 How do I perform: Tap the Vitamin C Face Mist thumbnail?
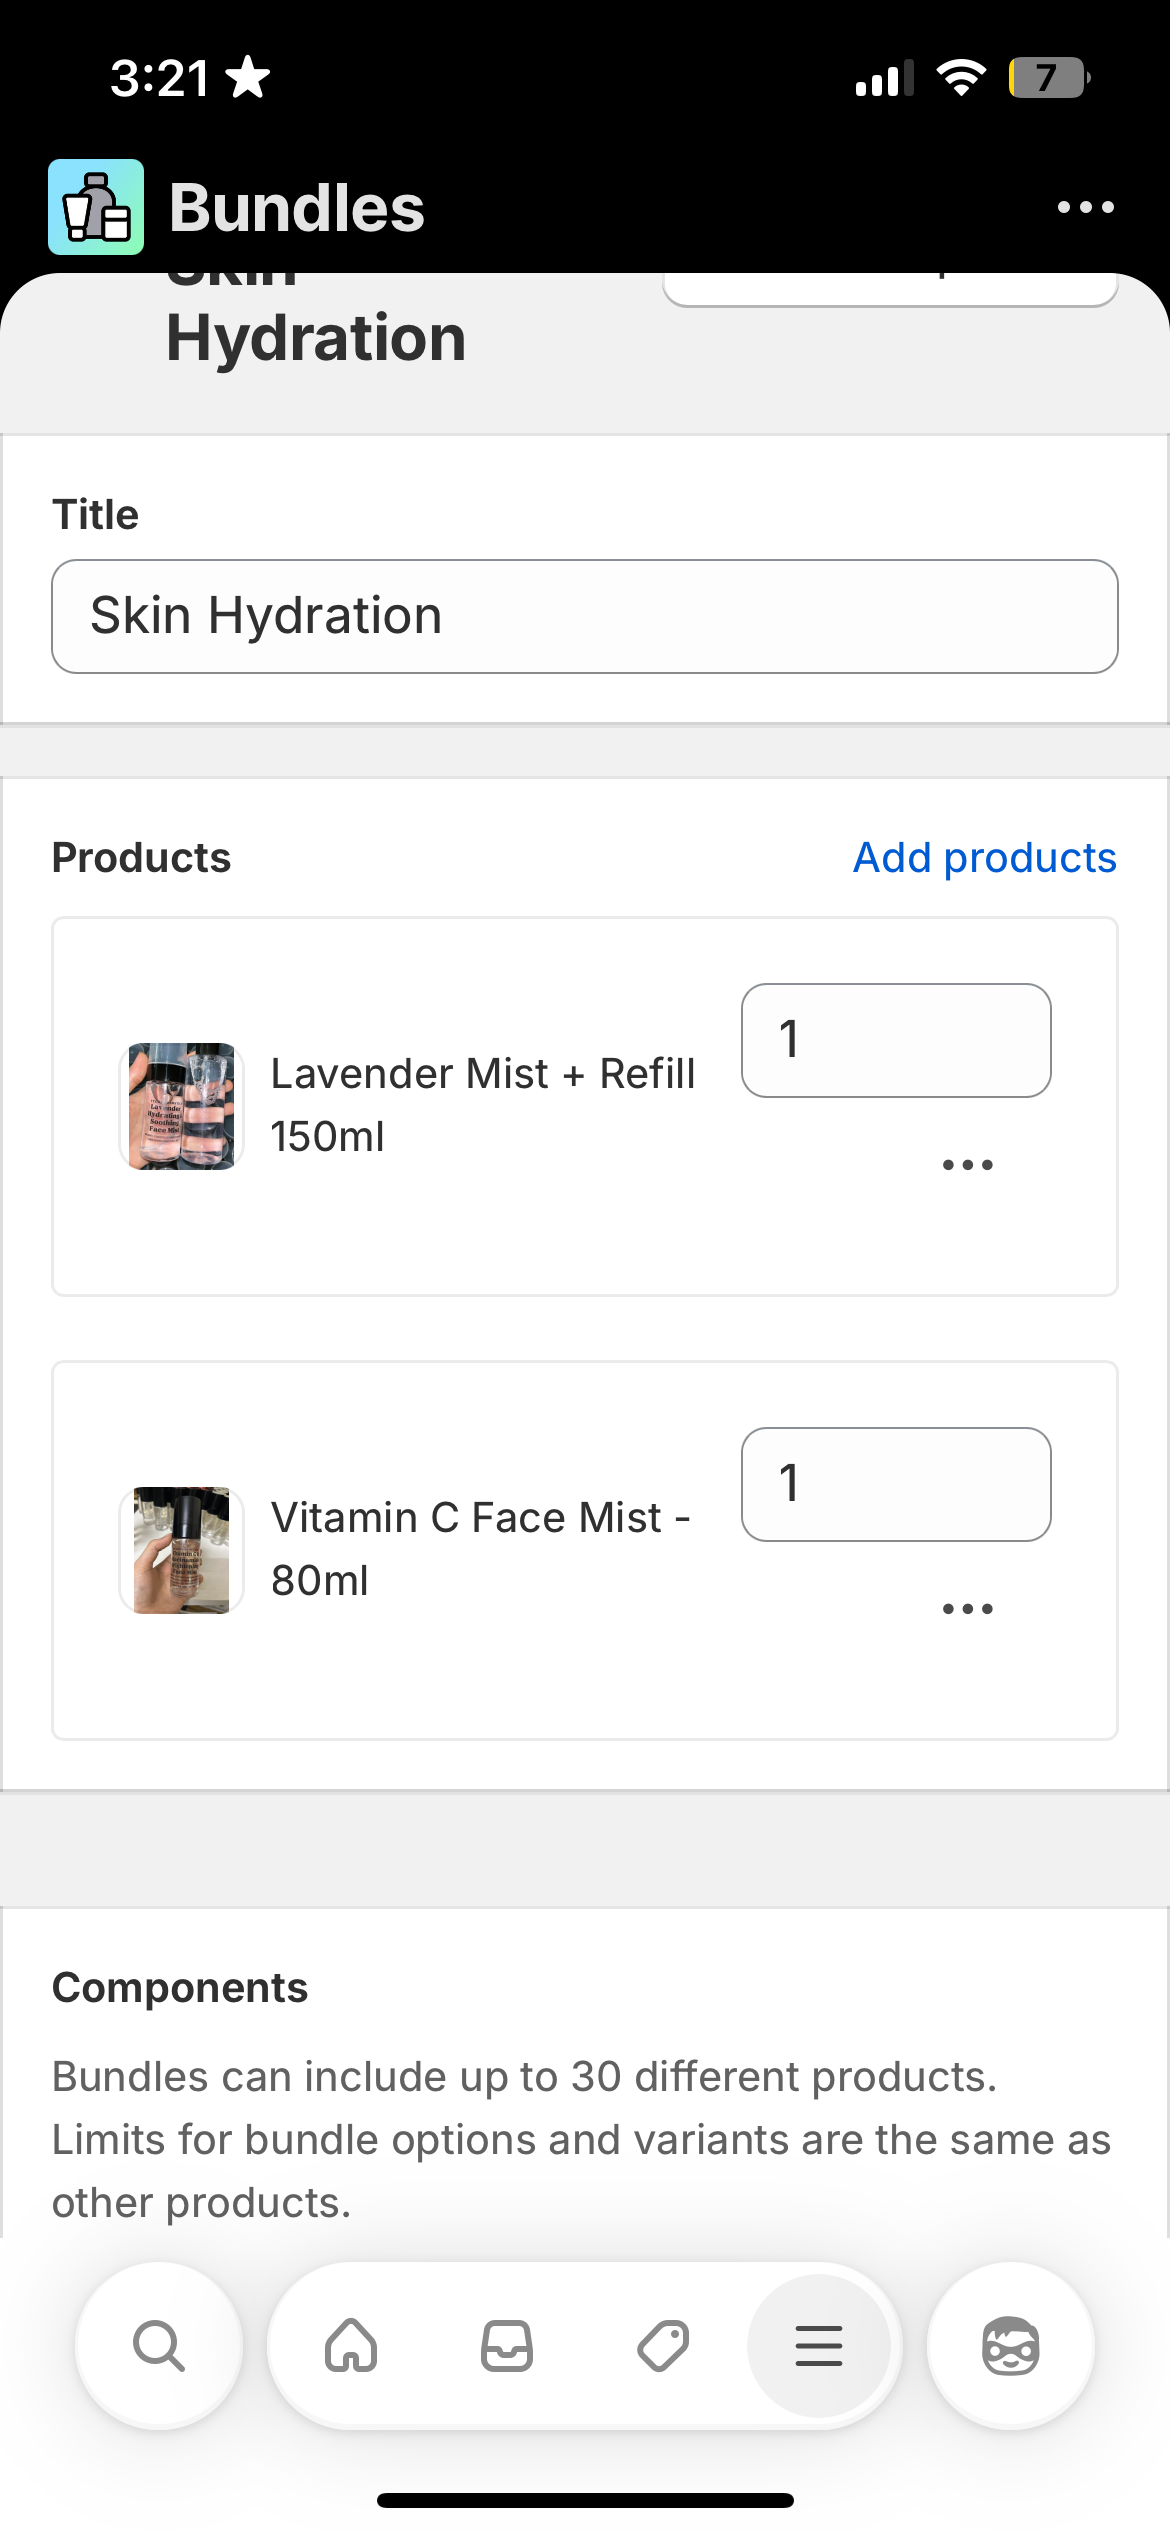182,1550
